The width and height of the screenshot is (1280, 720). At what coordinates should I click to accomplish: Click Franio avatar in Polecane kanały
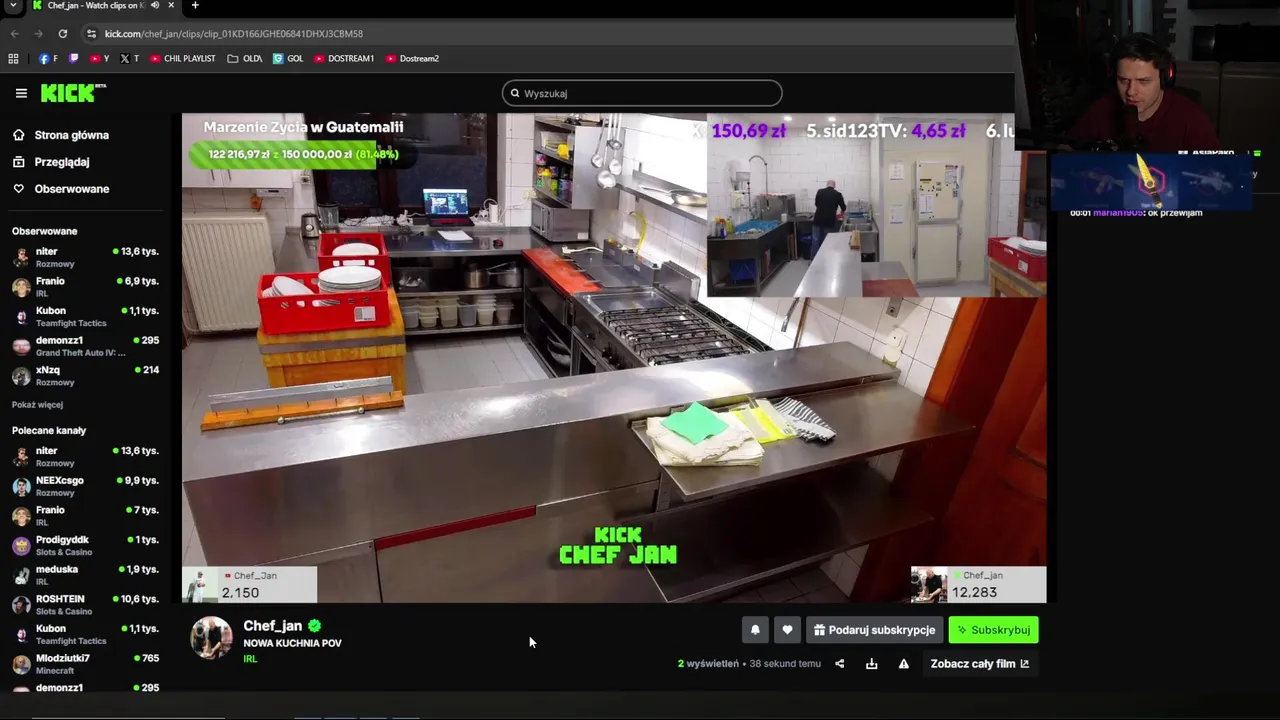point(21,516)
